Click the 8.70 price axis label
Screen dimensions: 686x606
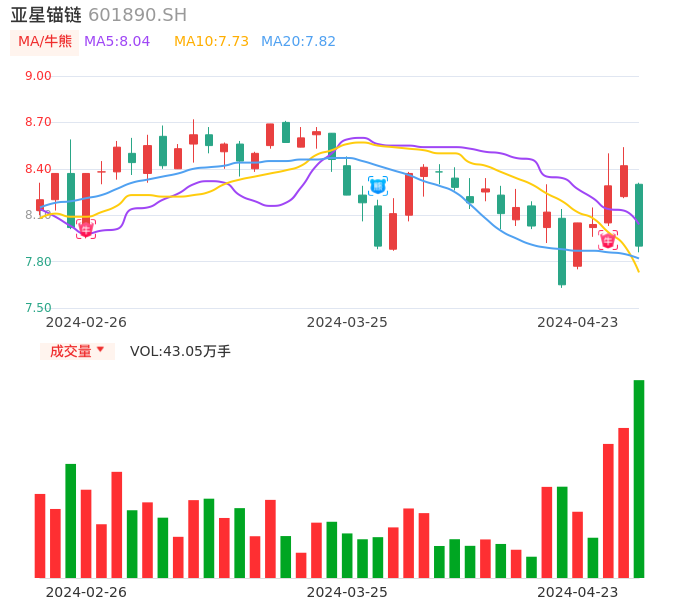pos(38,122)
